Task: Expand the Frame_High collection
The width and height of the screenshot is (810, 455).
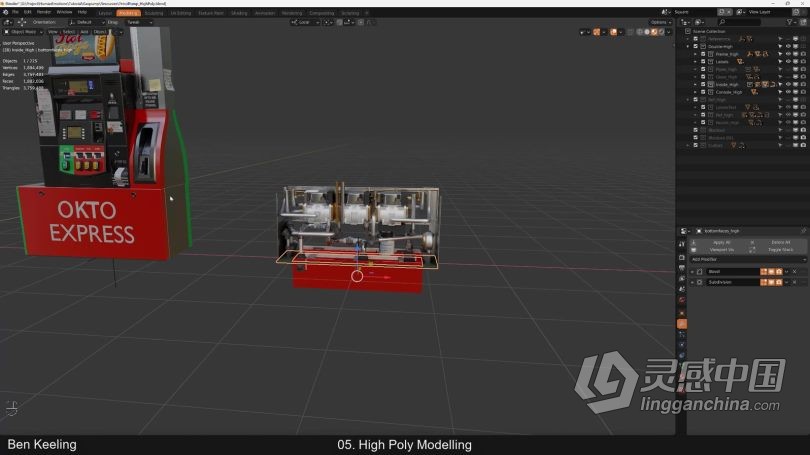Action: pyautogui.click(x=695, y=54)
